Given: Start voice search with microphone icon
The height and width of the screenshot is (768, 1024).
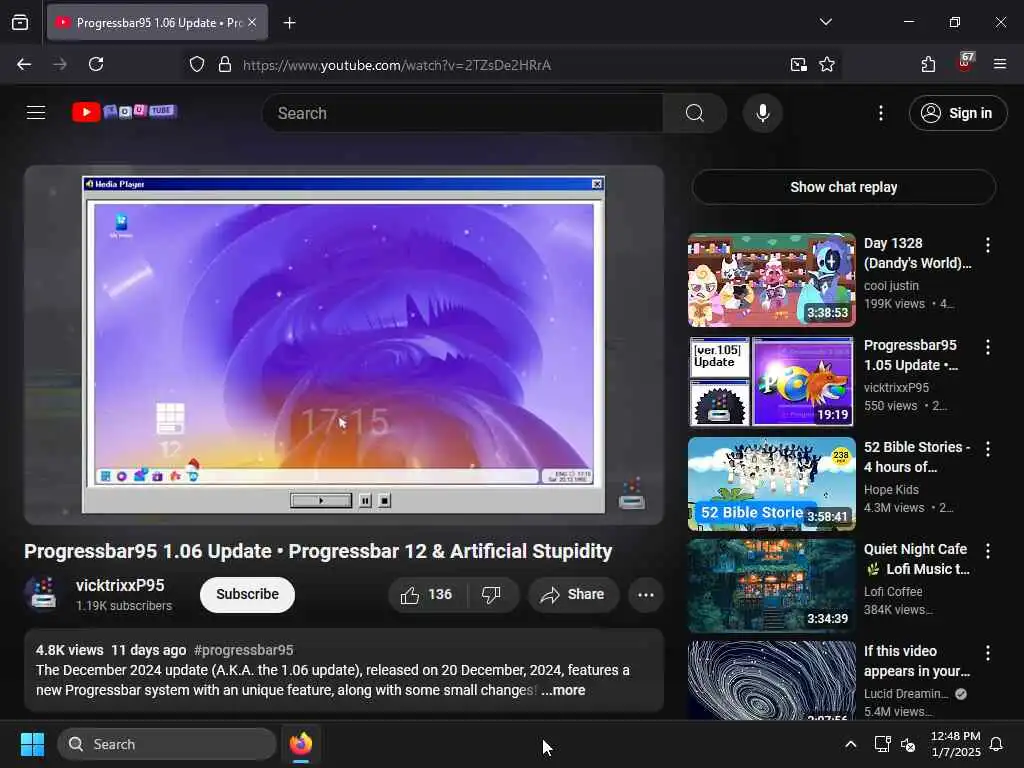Looking at the screenshot, I should click(x=762, y=113).
